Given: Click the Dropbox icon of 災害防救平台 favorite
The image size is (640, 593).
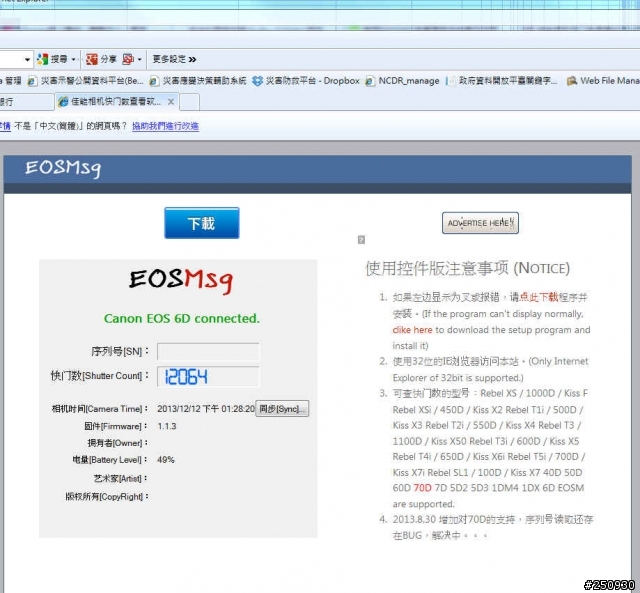Looking at the screenshot, I should point(257,81).
